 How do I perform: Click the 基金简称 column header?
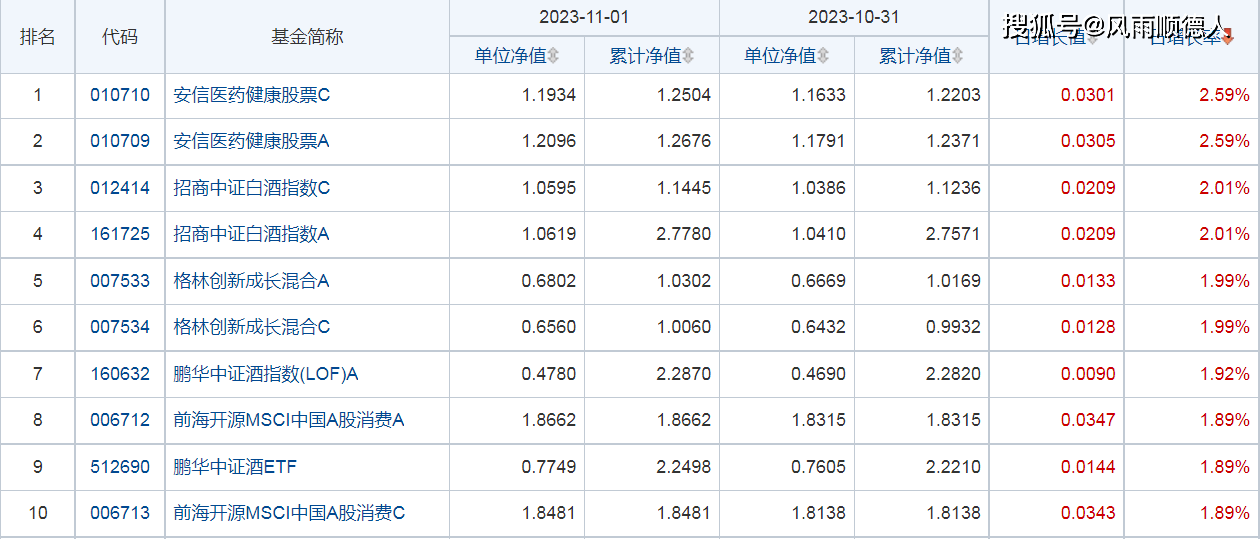[307, 37]
